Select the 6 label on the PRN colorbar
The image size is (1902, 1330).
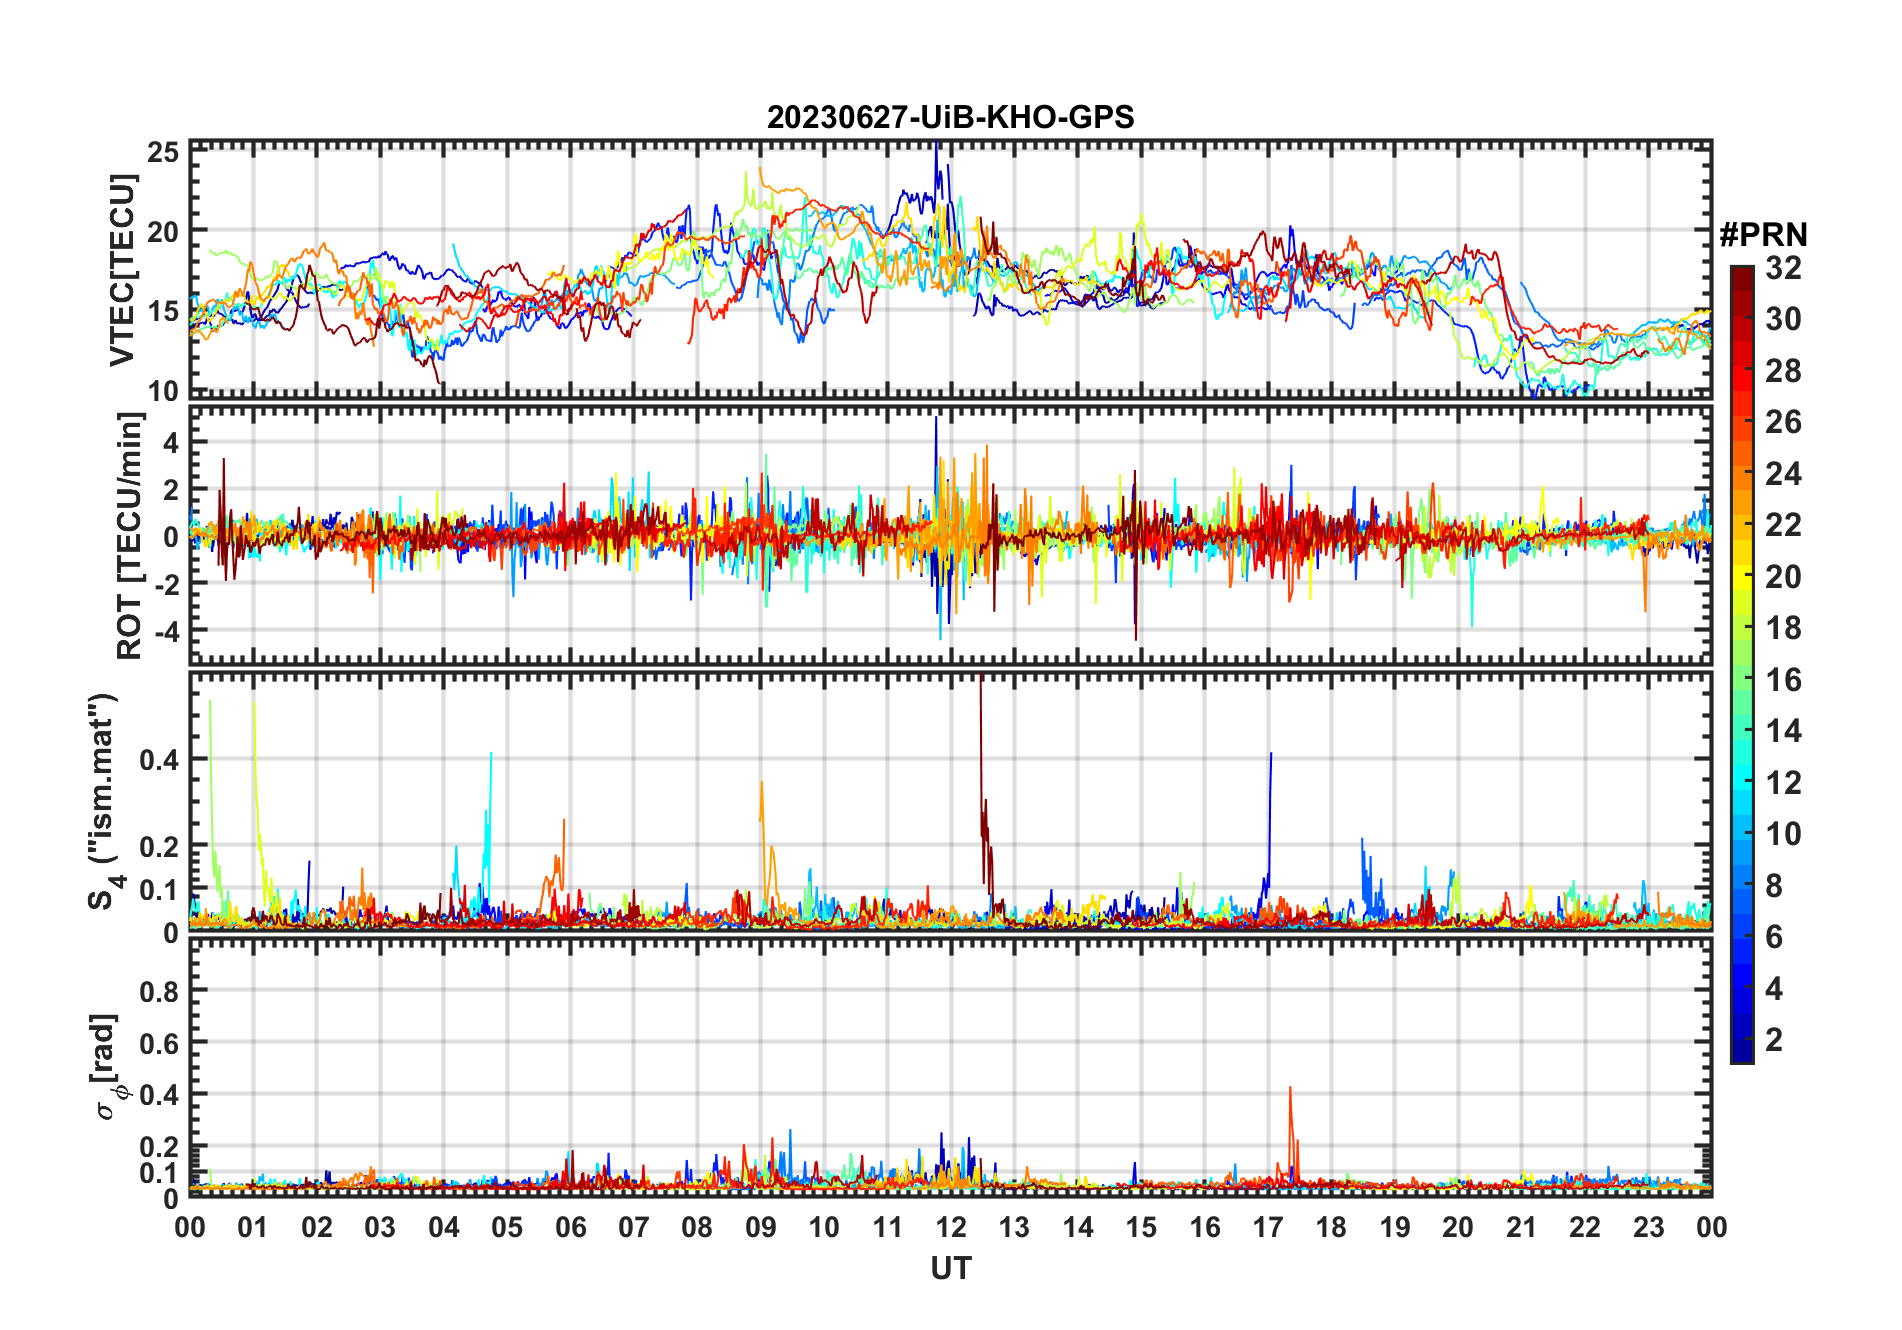click(1774, 937)
